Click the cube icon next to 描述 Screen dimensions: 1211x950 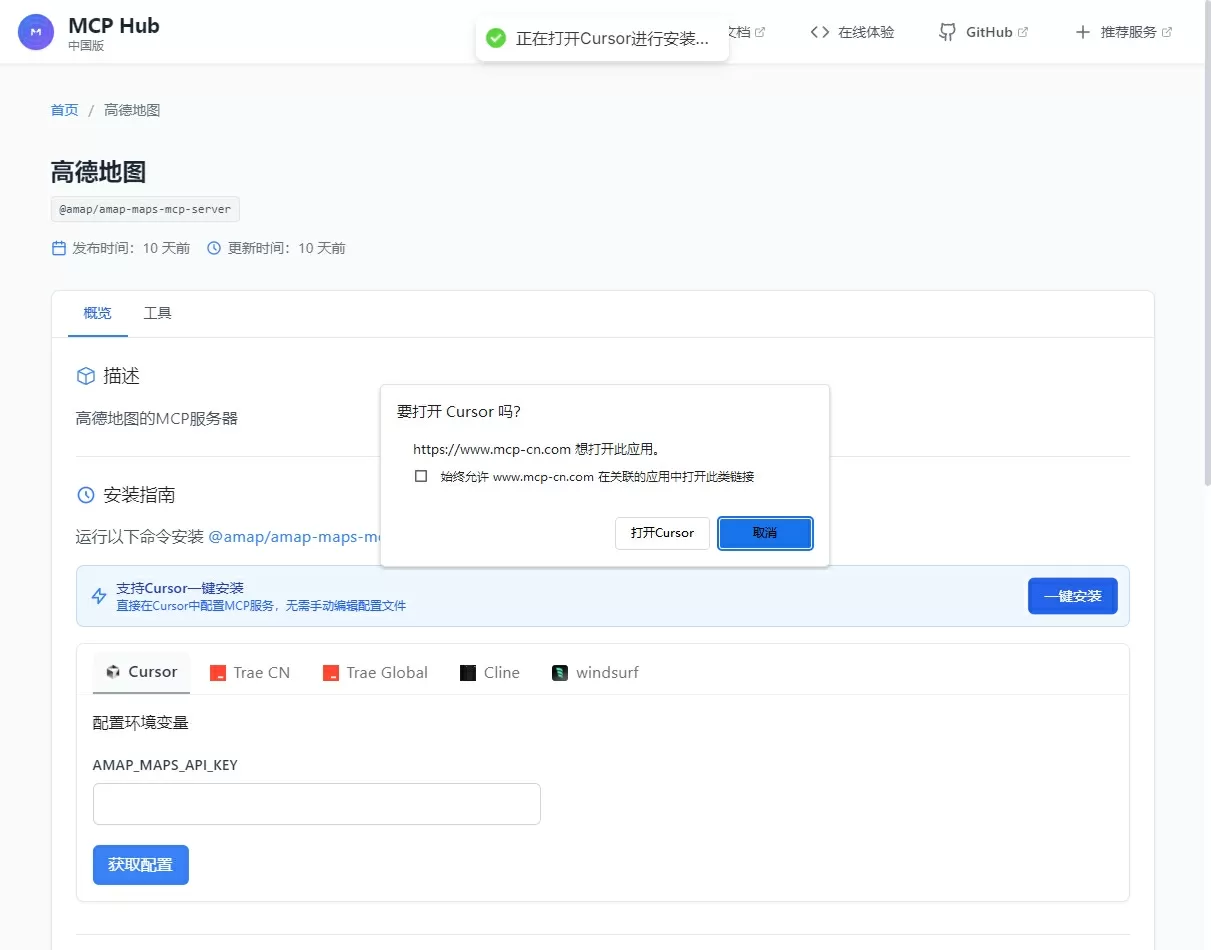point(86,376)
